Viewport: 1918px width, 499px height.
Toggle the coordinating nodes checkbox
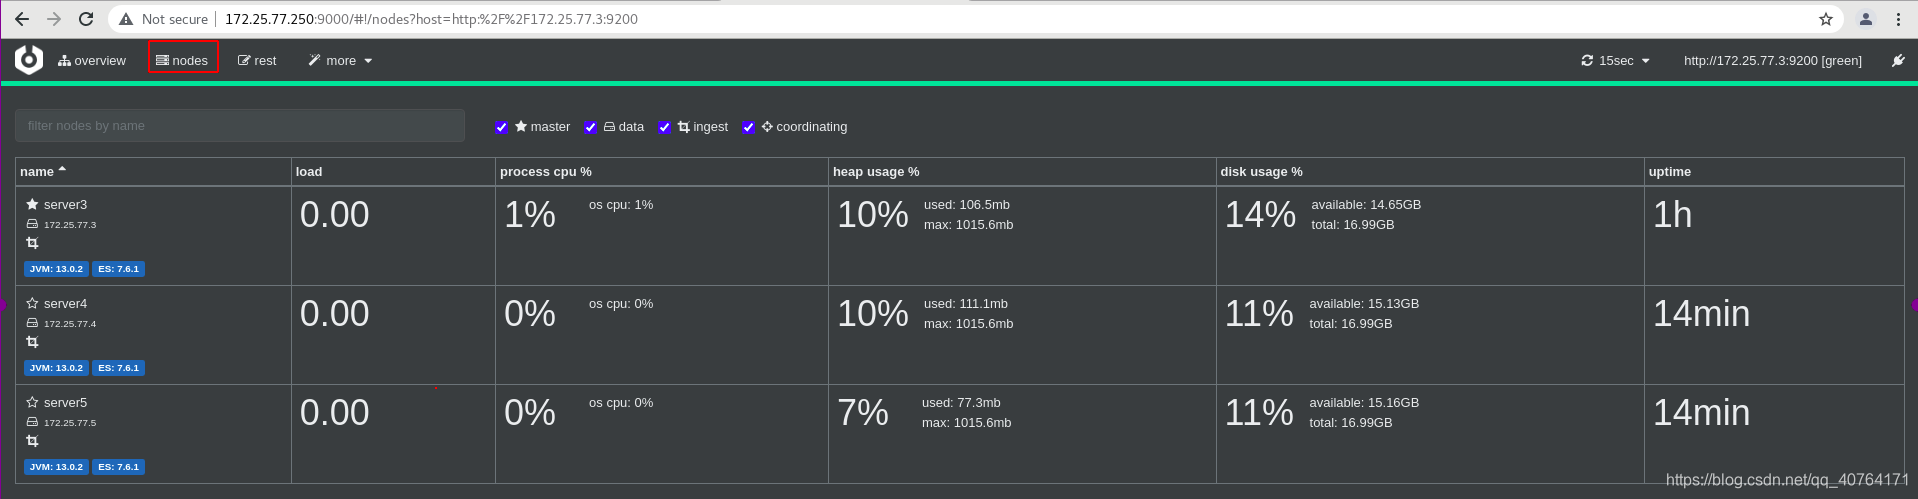[x=748, y=127]
